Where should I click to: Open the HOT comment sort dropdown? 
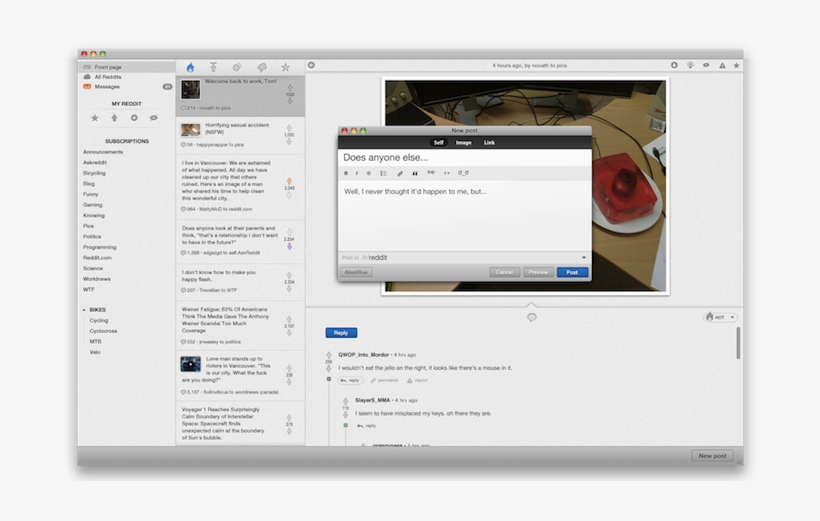[721, 317]
